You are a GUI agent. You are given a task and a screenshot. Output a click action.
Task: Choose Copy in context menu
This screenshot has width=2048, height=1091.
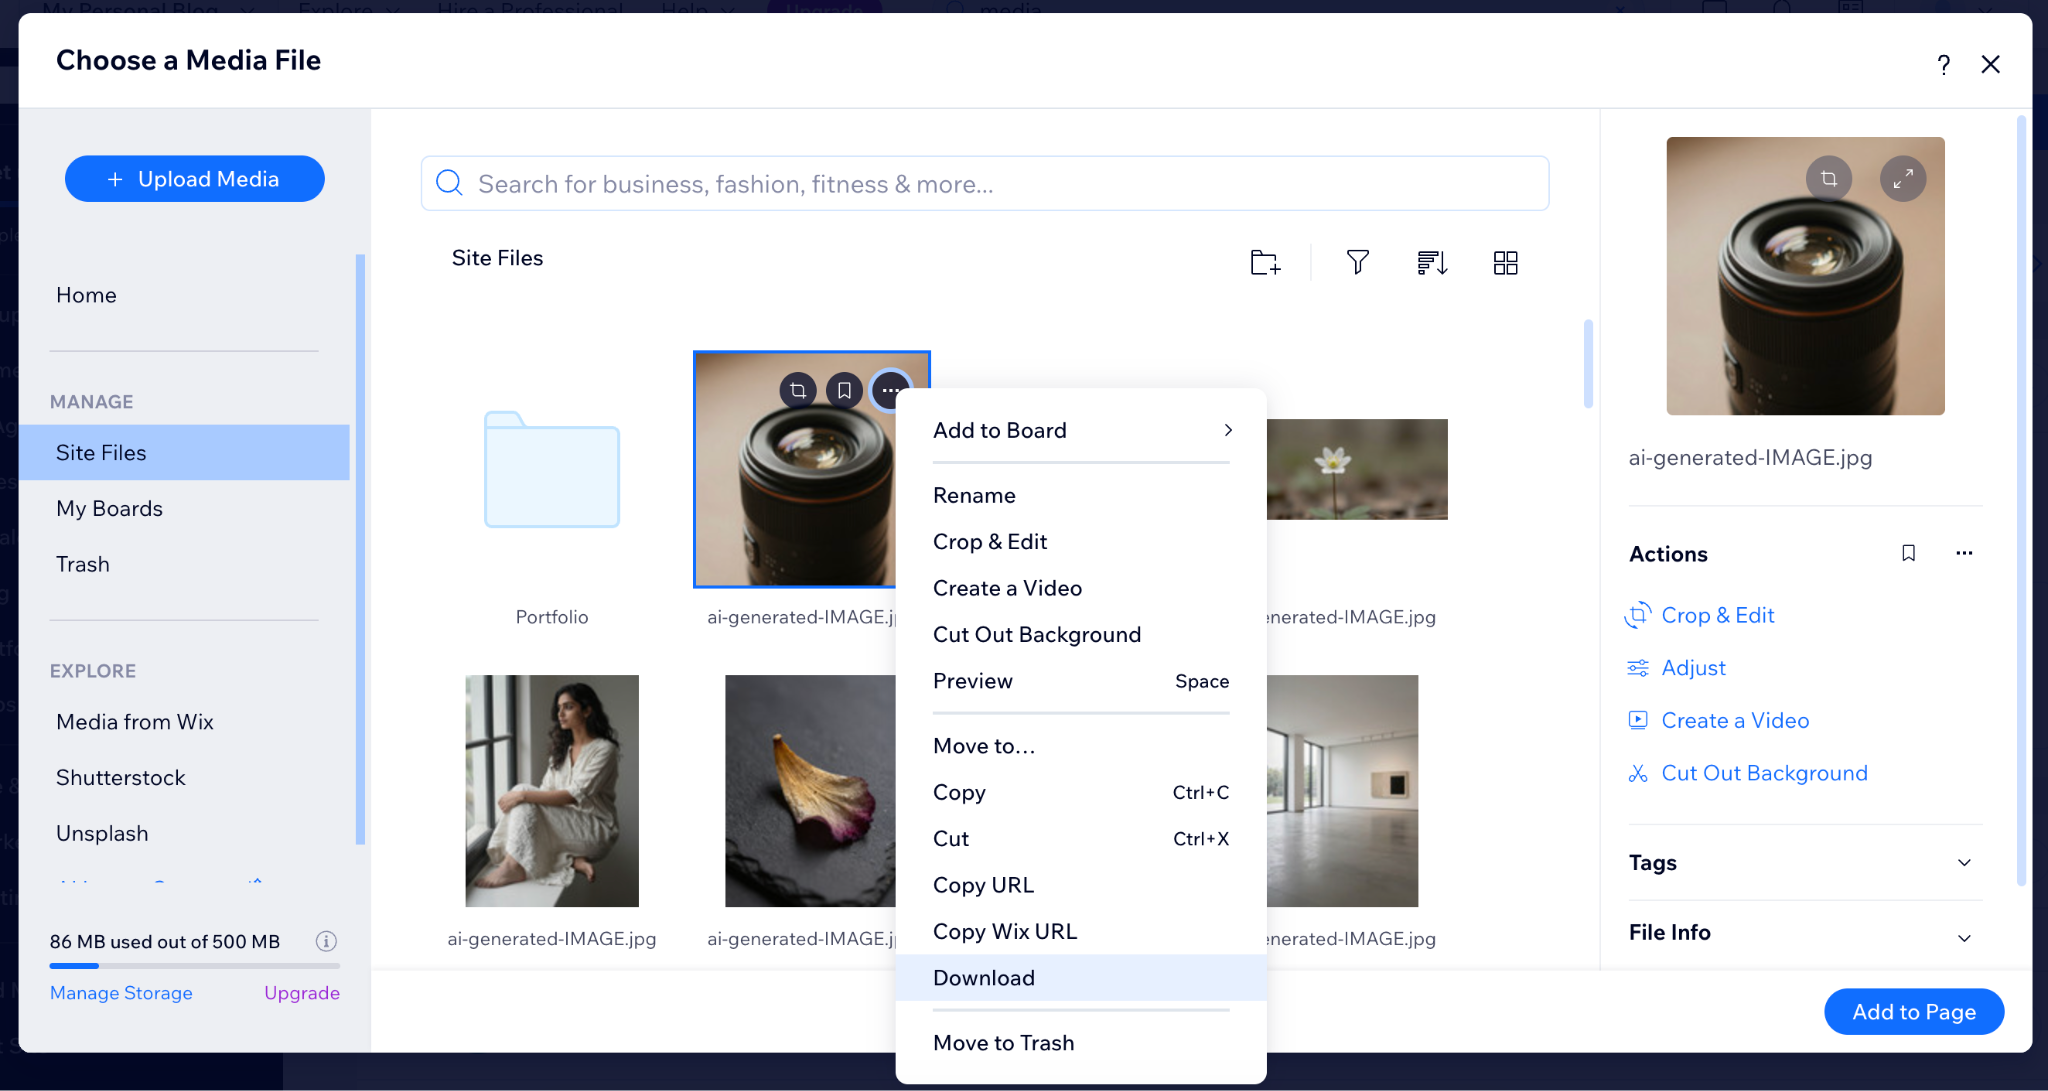[1080, 792]
